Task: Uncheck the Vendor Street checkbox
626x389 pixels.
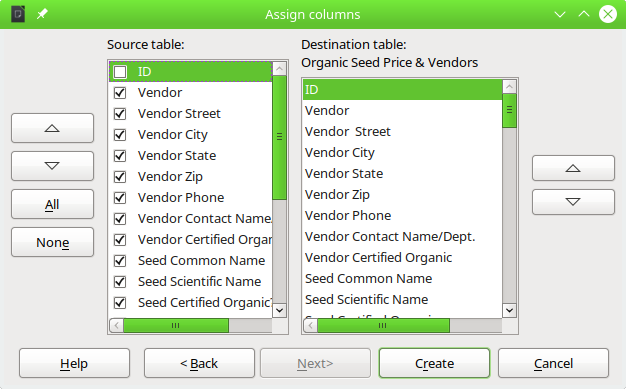Action: [x=120, y=114]
